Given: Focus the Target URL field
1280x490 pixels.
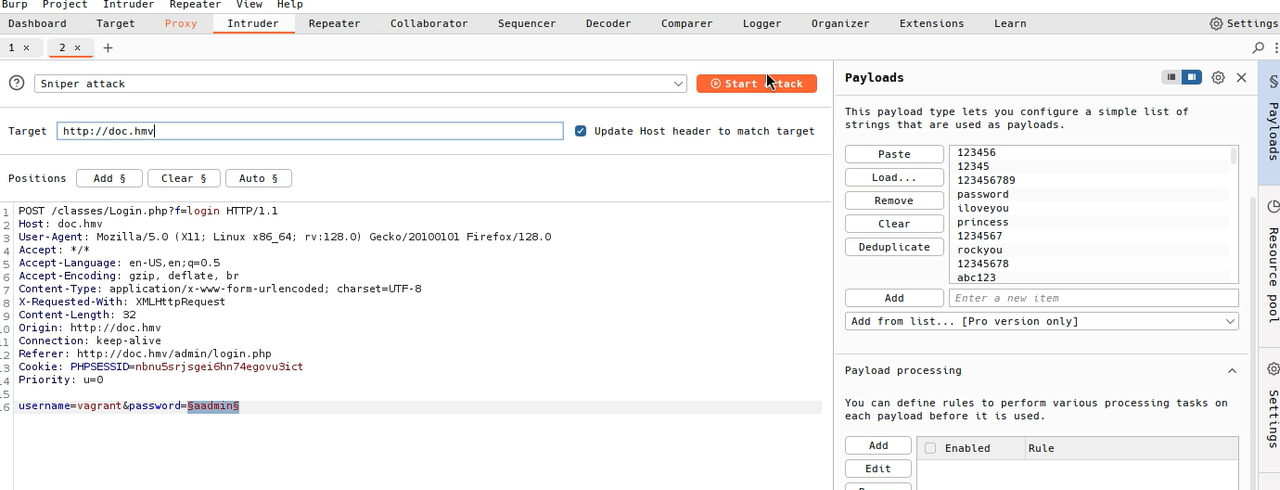Looking at the screenshot, I should pyautogui.click(x=310, y=131).
